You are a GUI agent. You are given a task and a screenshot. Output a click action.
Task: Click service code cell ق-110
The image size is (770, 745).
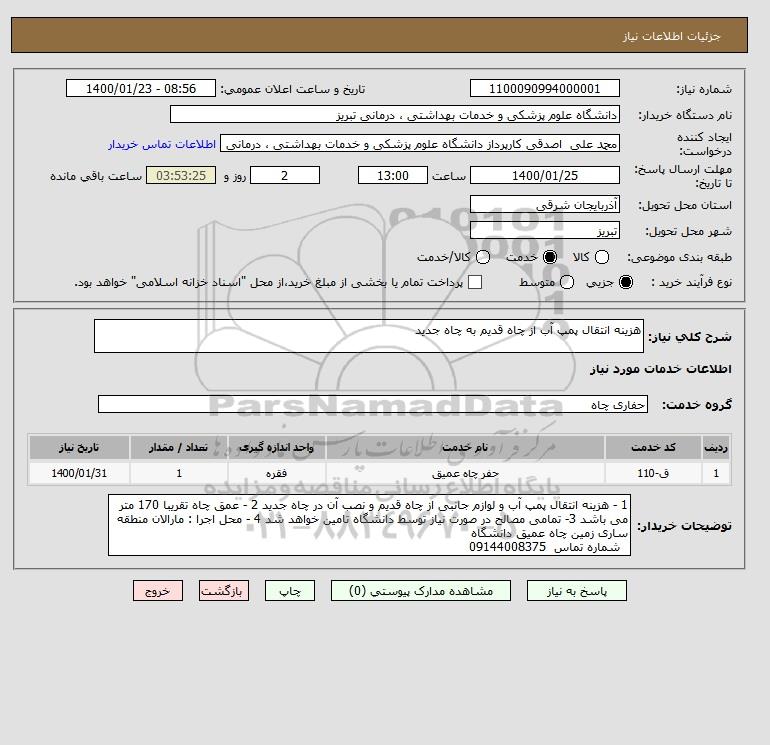653,473
